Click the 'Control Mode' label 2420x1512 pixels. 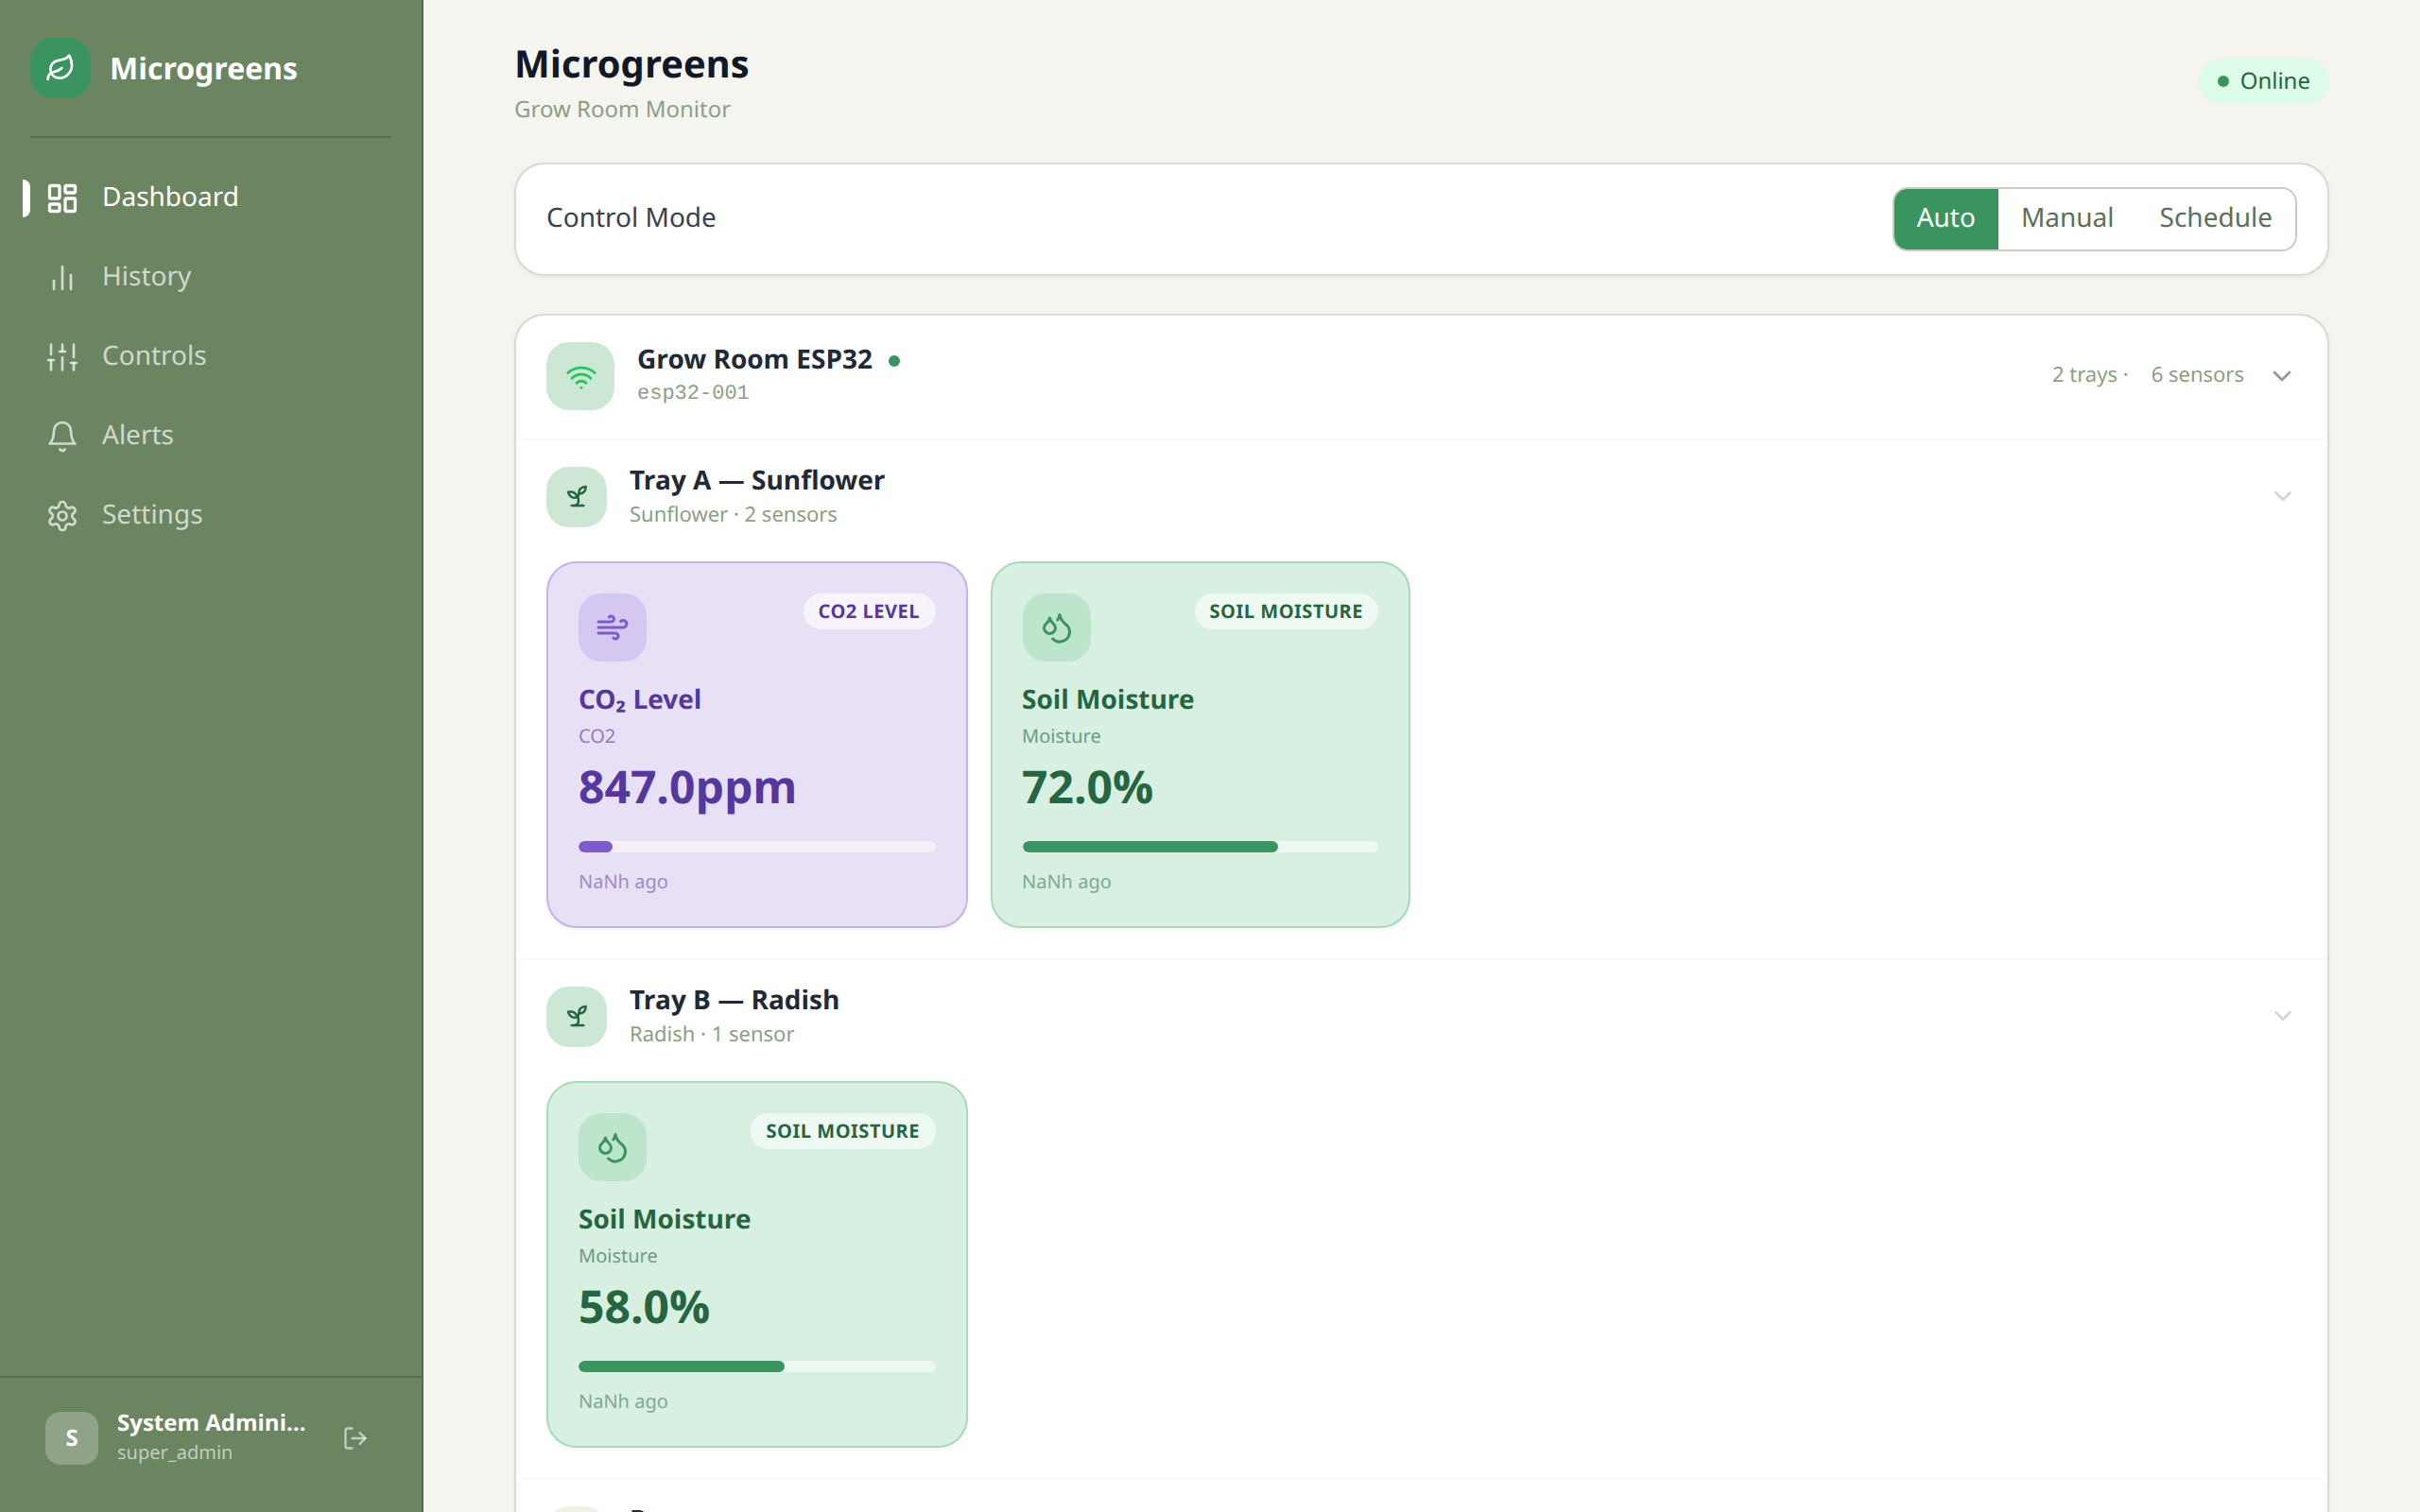631,218
